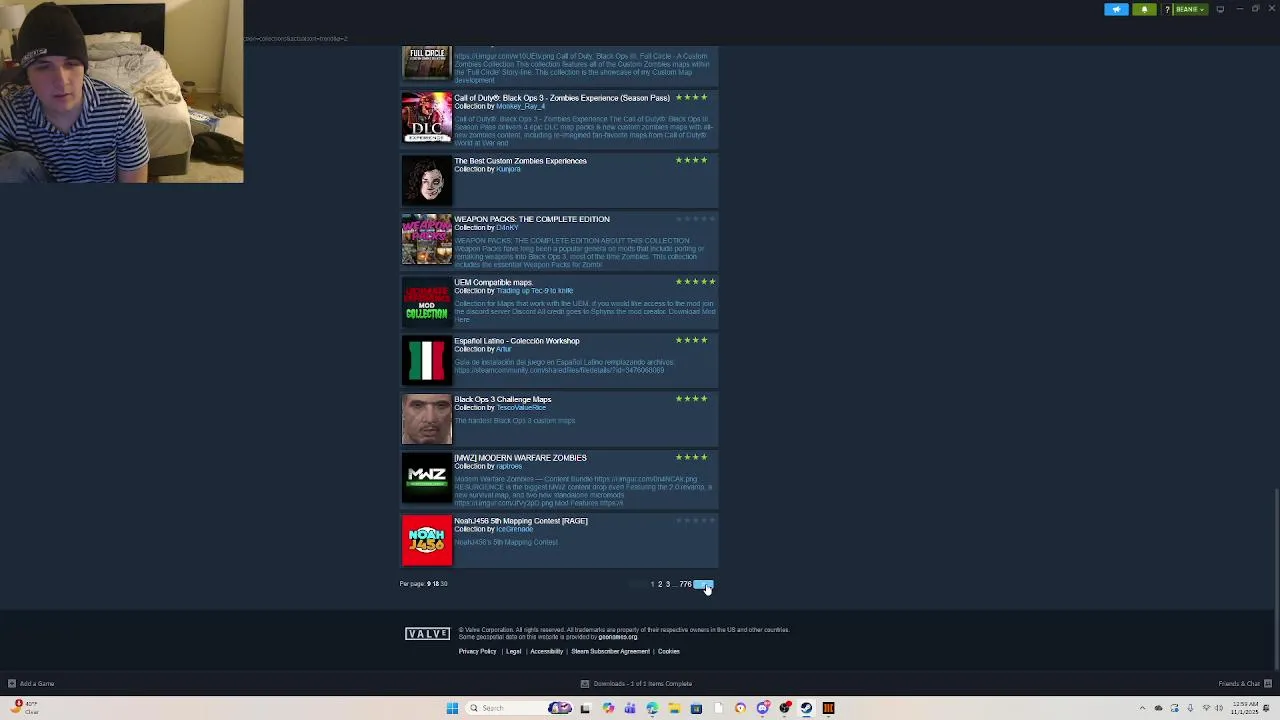The height and width of the screenshot is (720, 1280).
Task: Open NoahJ456 5th Mapping Contest collection
Action: pyautogui.click(x=521, y=521)
